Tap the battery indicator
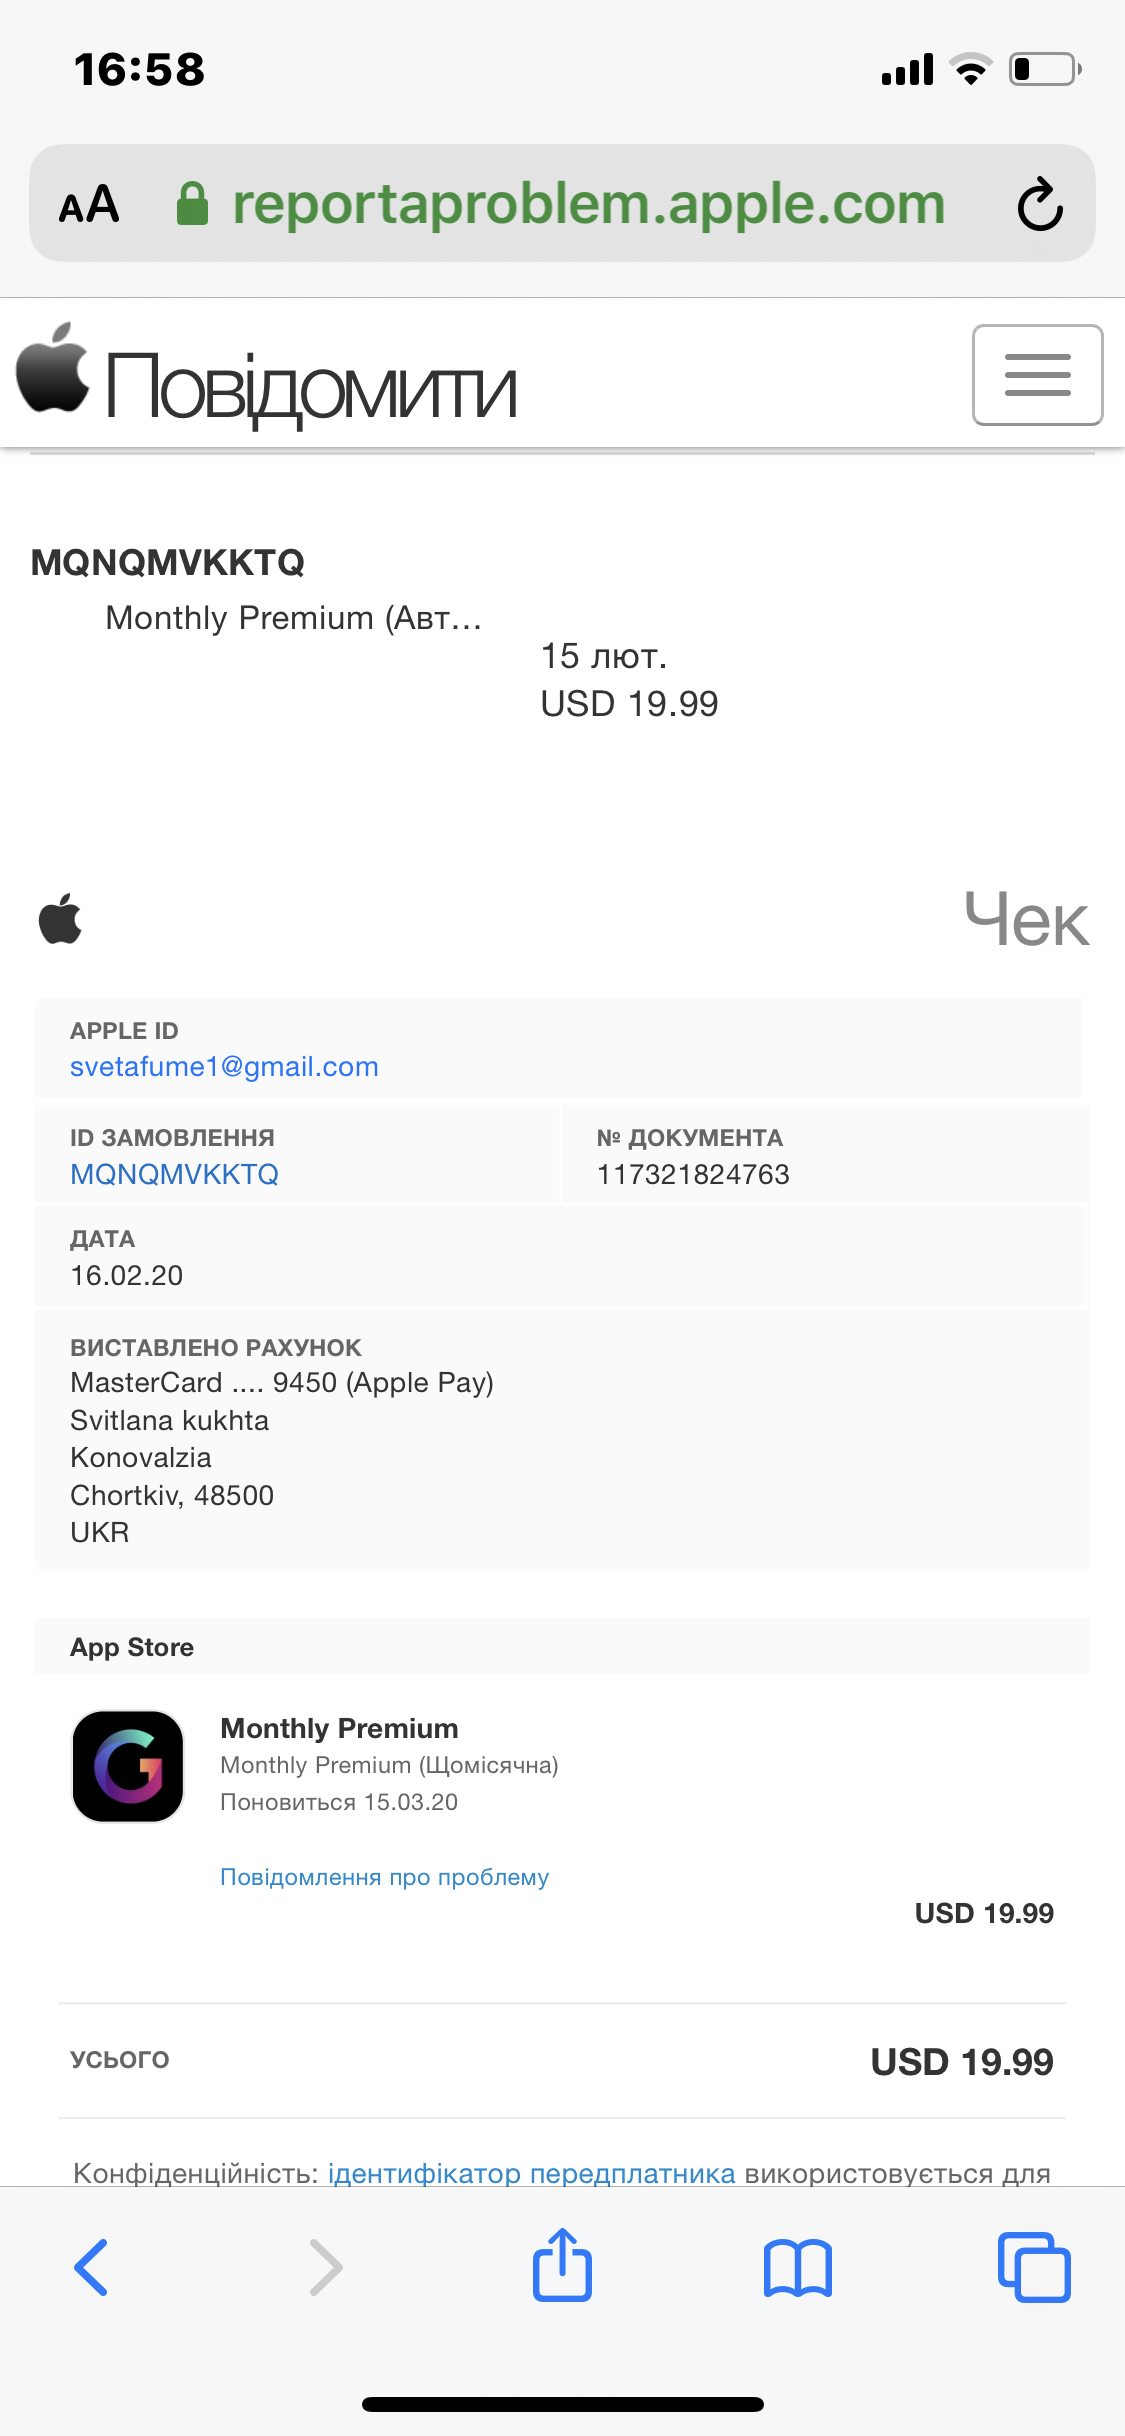Screen dimensions: 1125x2436 (x=1040, y=68)
